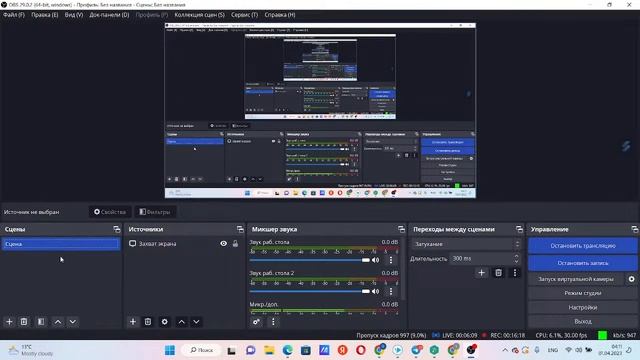Remove transition with trash icon
The image size is (640, 360).
(498, 273)
